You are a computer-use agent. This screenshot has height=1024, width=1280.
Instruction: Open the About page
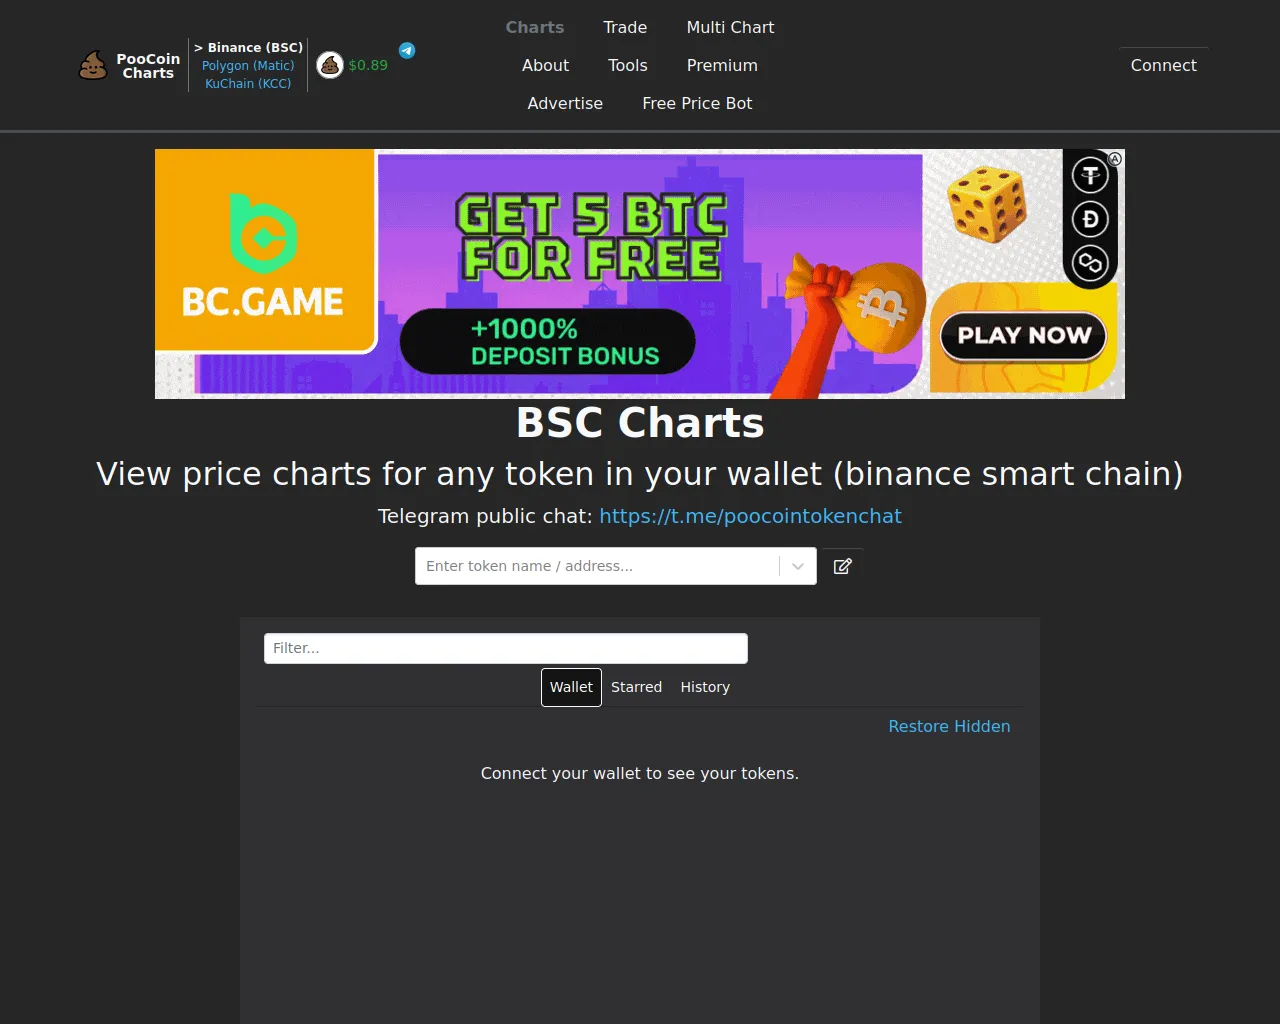click(545, 65)
